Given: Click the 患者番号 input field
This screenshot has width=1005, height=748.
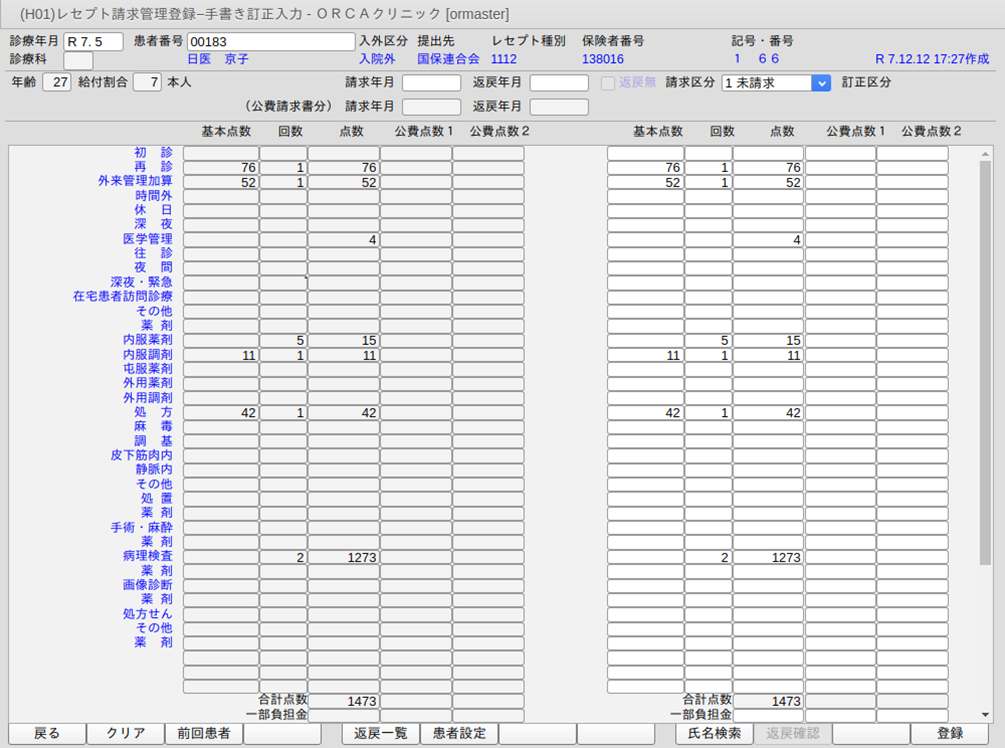Looking at the screenshot, I should coord(271,42).
